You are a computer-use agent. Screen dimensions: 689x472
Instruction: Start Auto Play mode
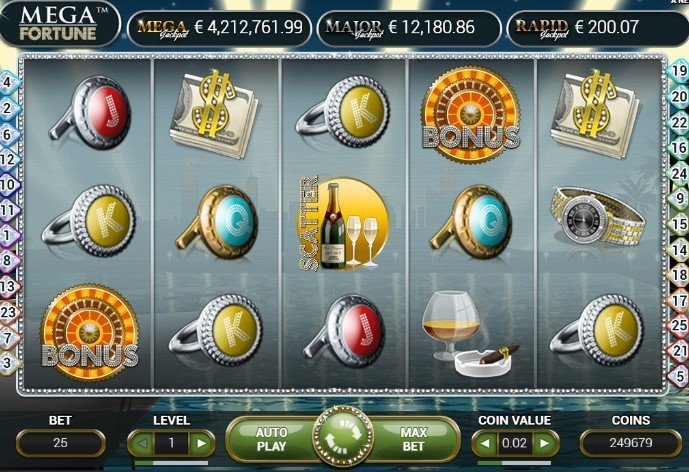(x=272, y=439)
